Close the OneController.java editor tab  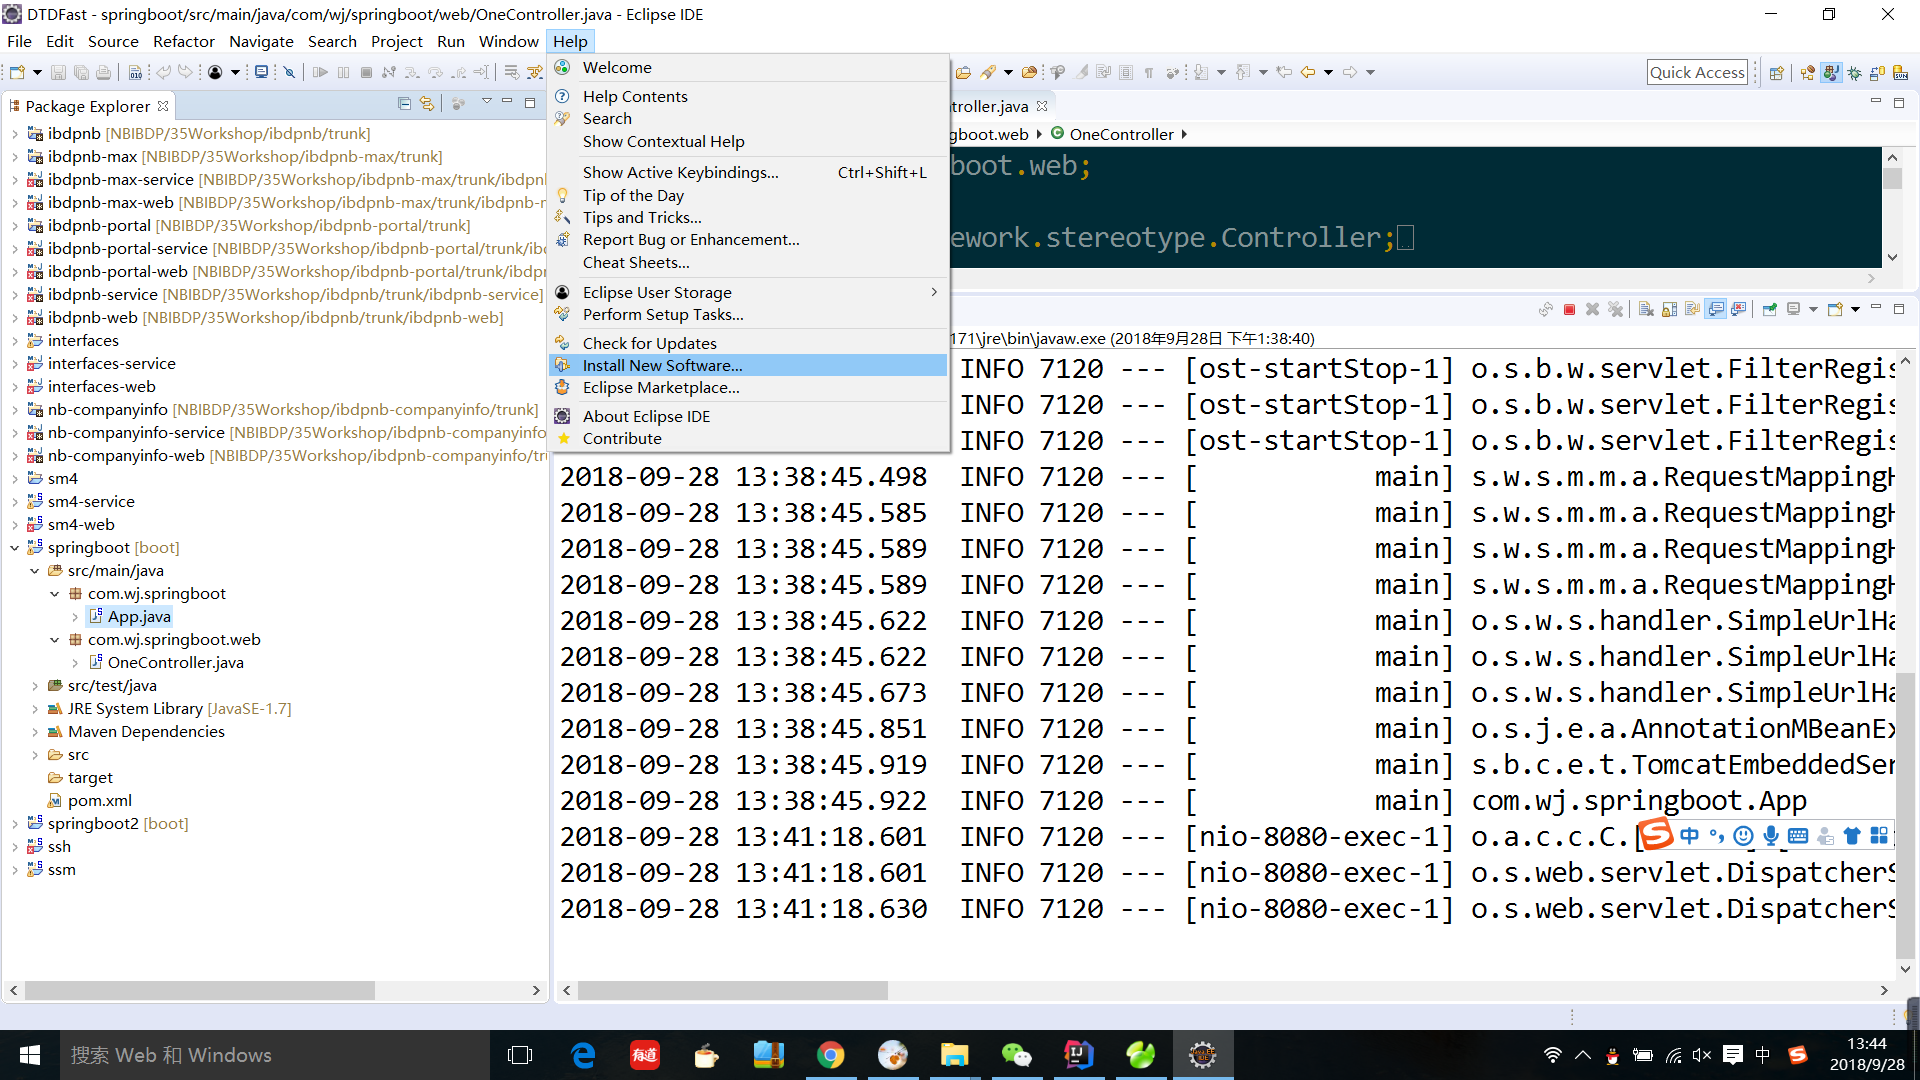[x=1042, y=106]
